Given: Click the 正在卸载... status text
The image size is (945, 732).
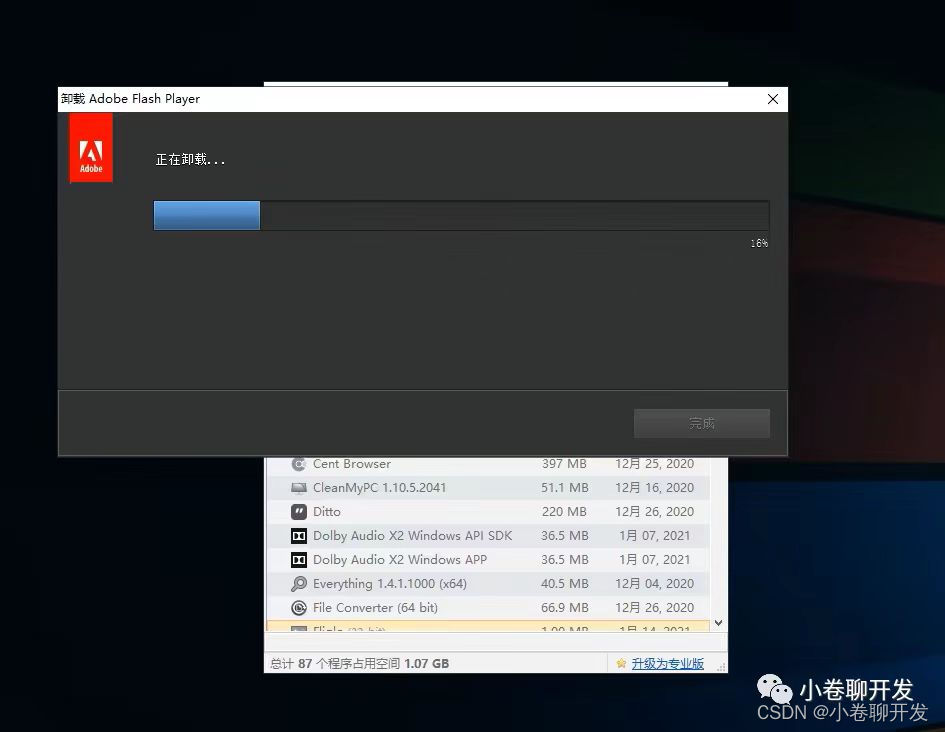Looking at the screenshot, I should 190,160.
